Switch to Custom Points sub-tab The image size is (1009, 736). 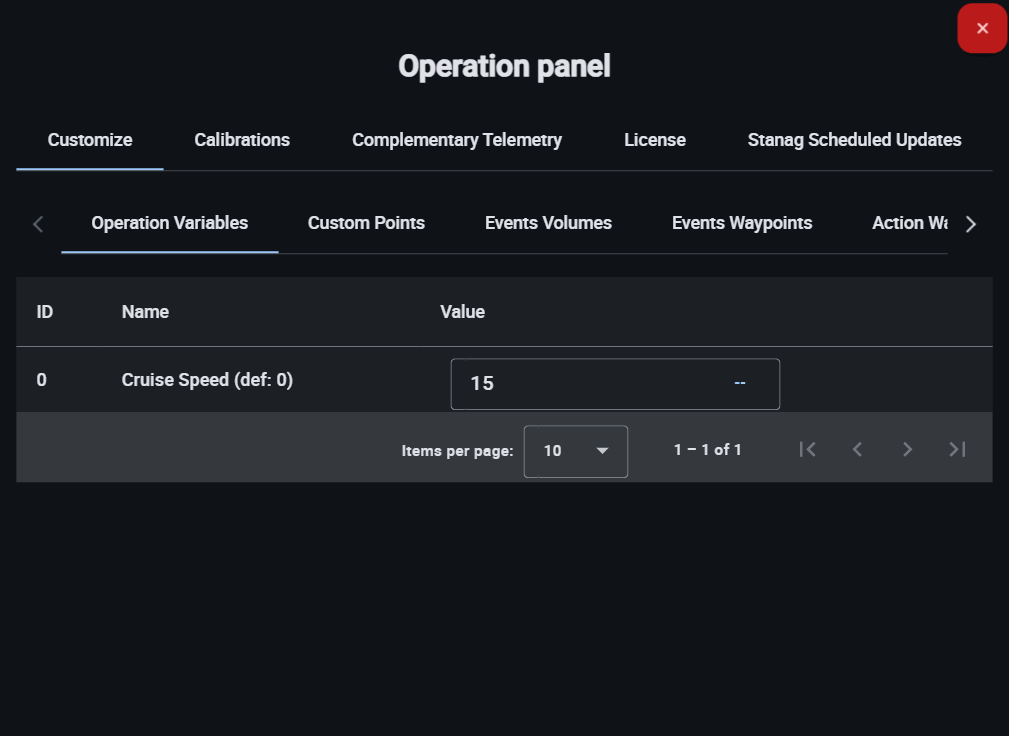pos(366,223)
